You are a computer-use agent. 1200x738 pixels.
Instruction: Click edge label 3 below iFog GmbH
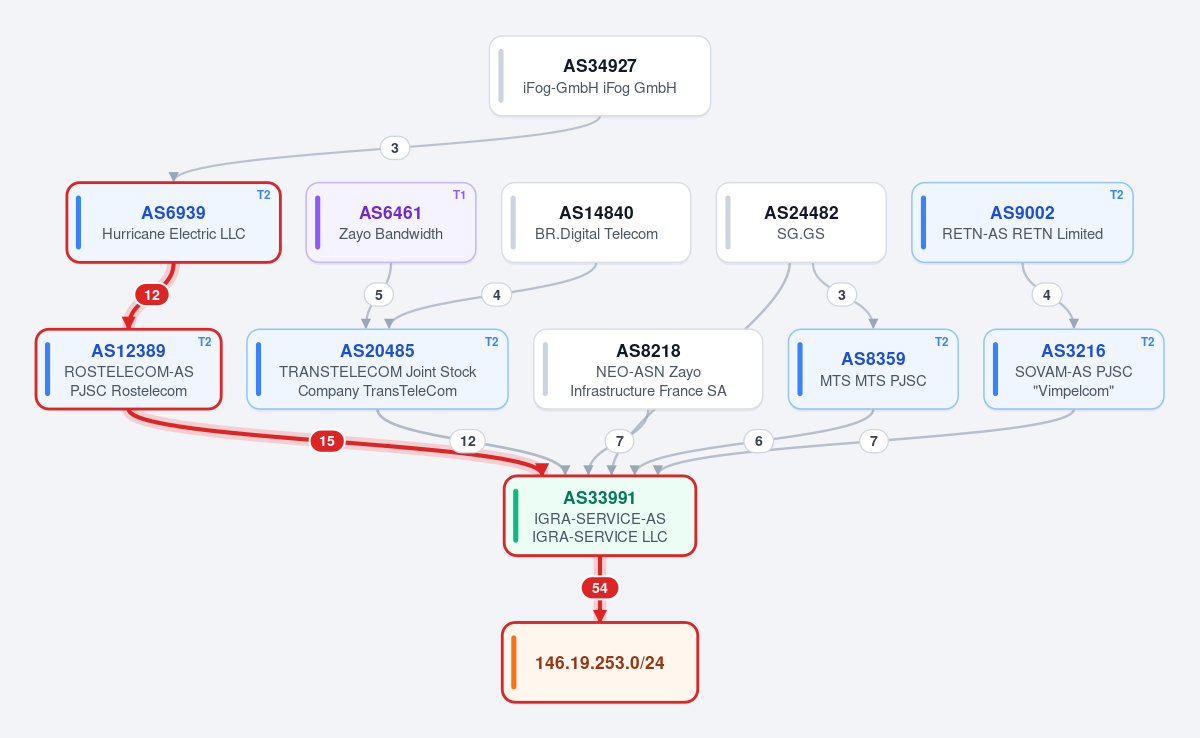tap(395, 148)
